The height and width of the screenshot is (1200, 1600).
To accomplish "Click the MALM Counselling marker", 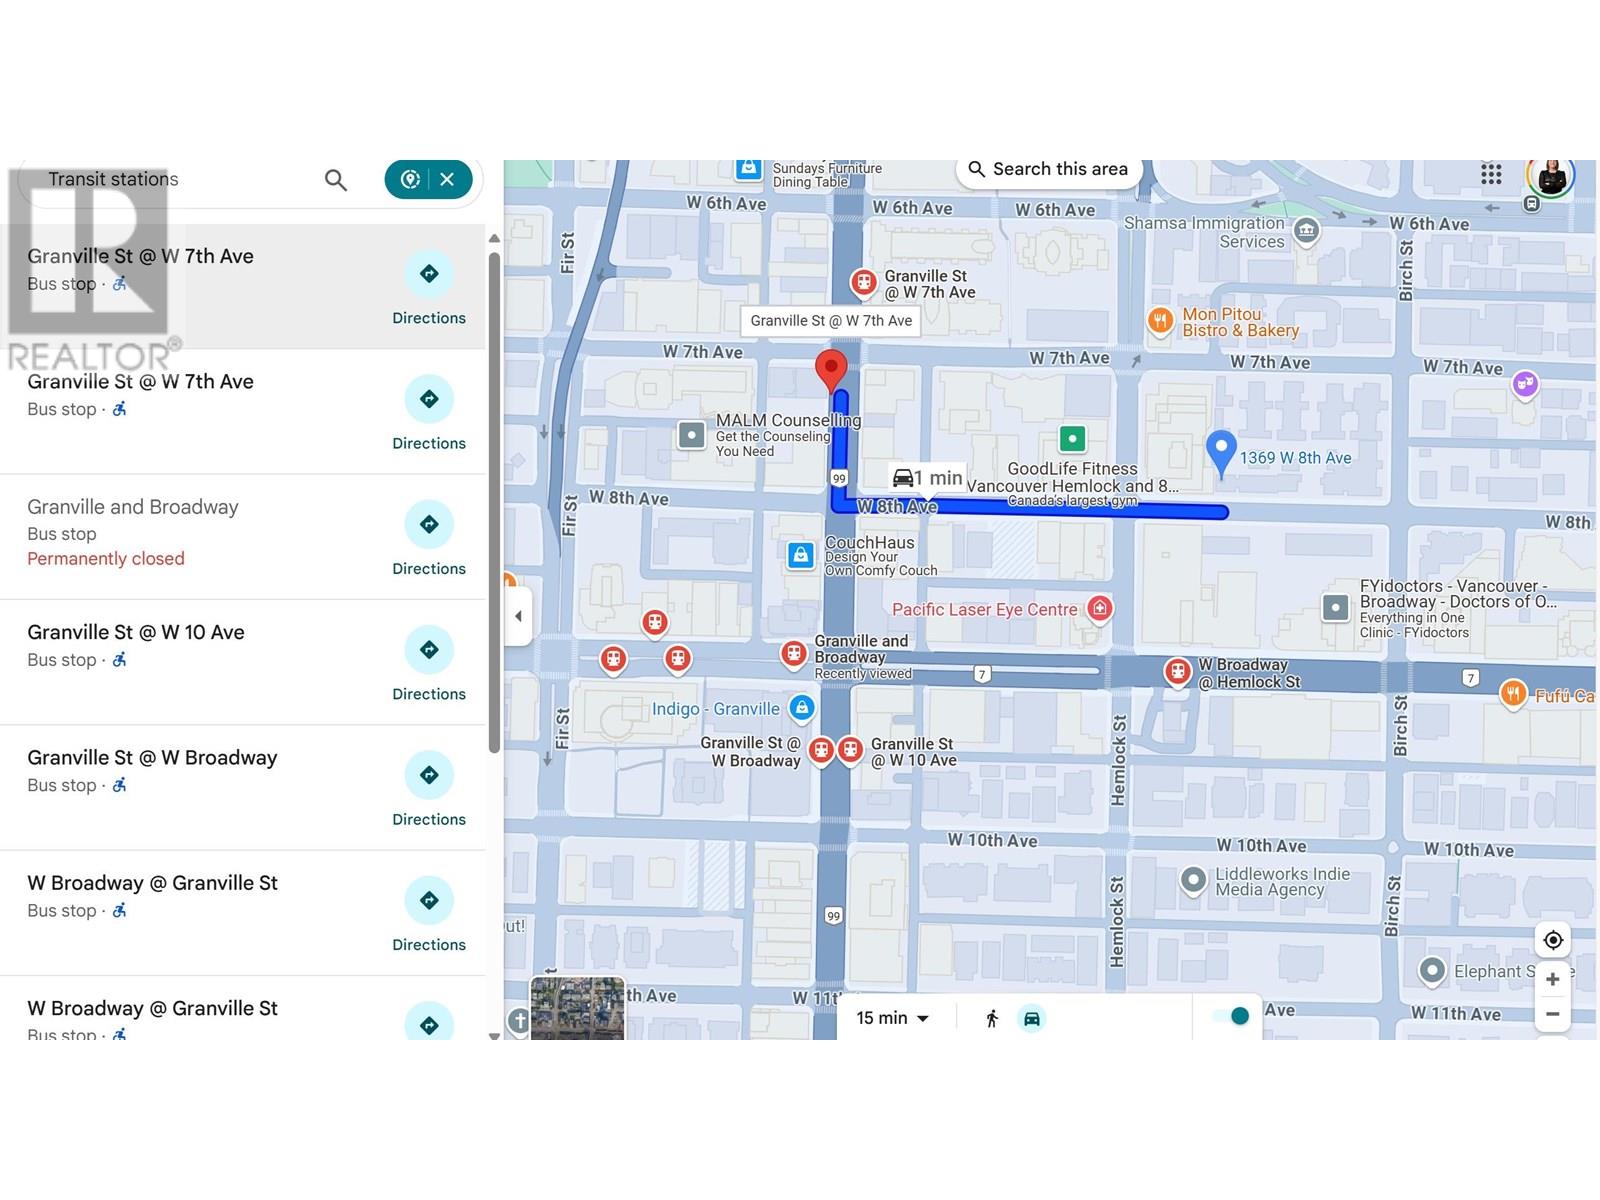I will 691,435.
